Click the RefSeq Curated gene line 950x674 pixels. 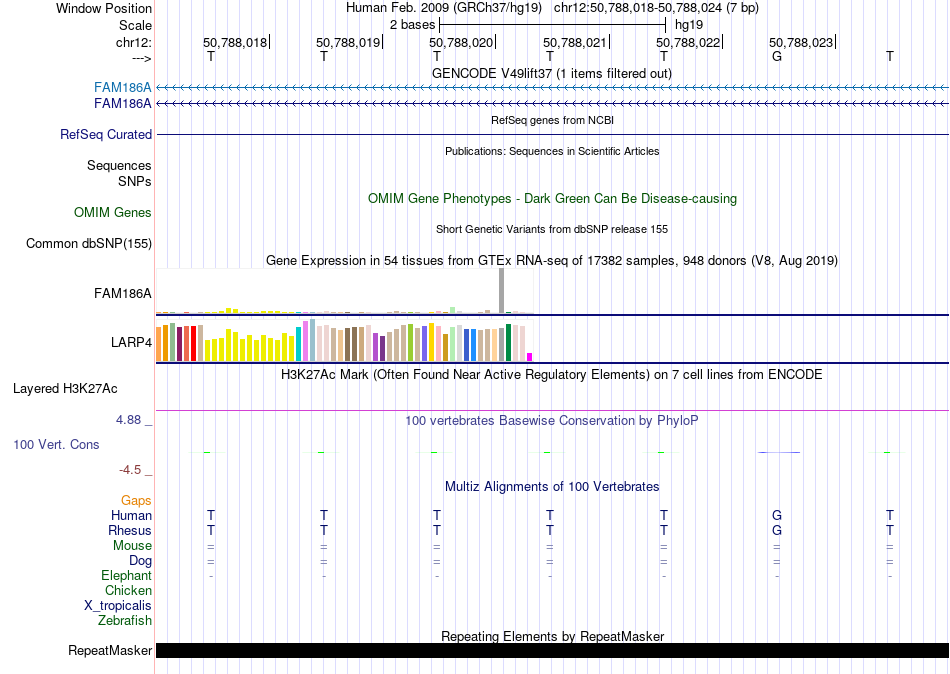[553, 135]
